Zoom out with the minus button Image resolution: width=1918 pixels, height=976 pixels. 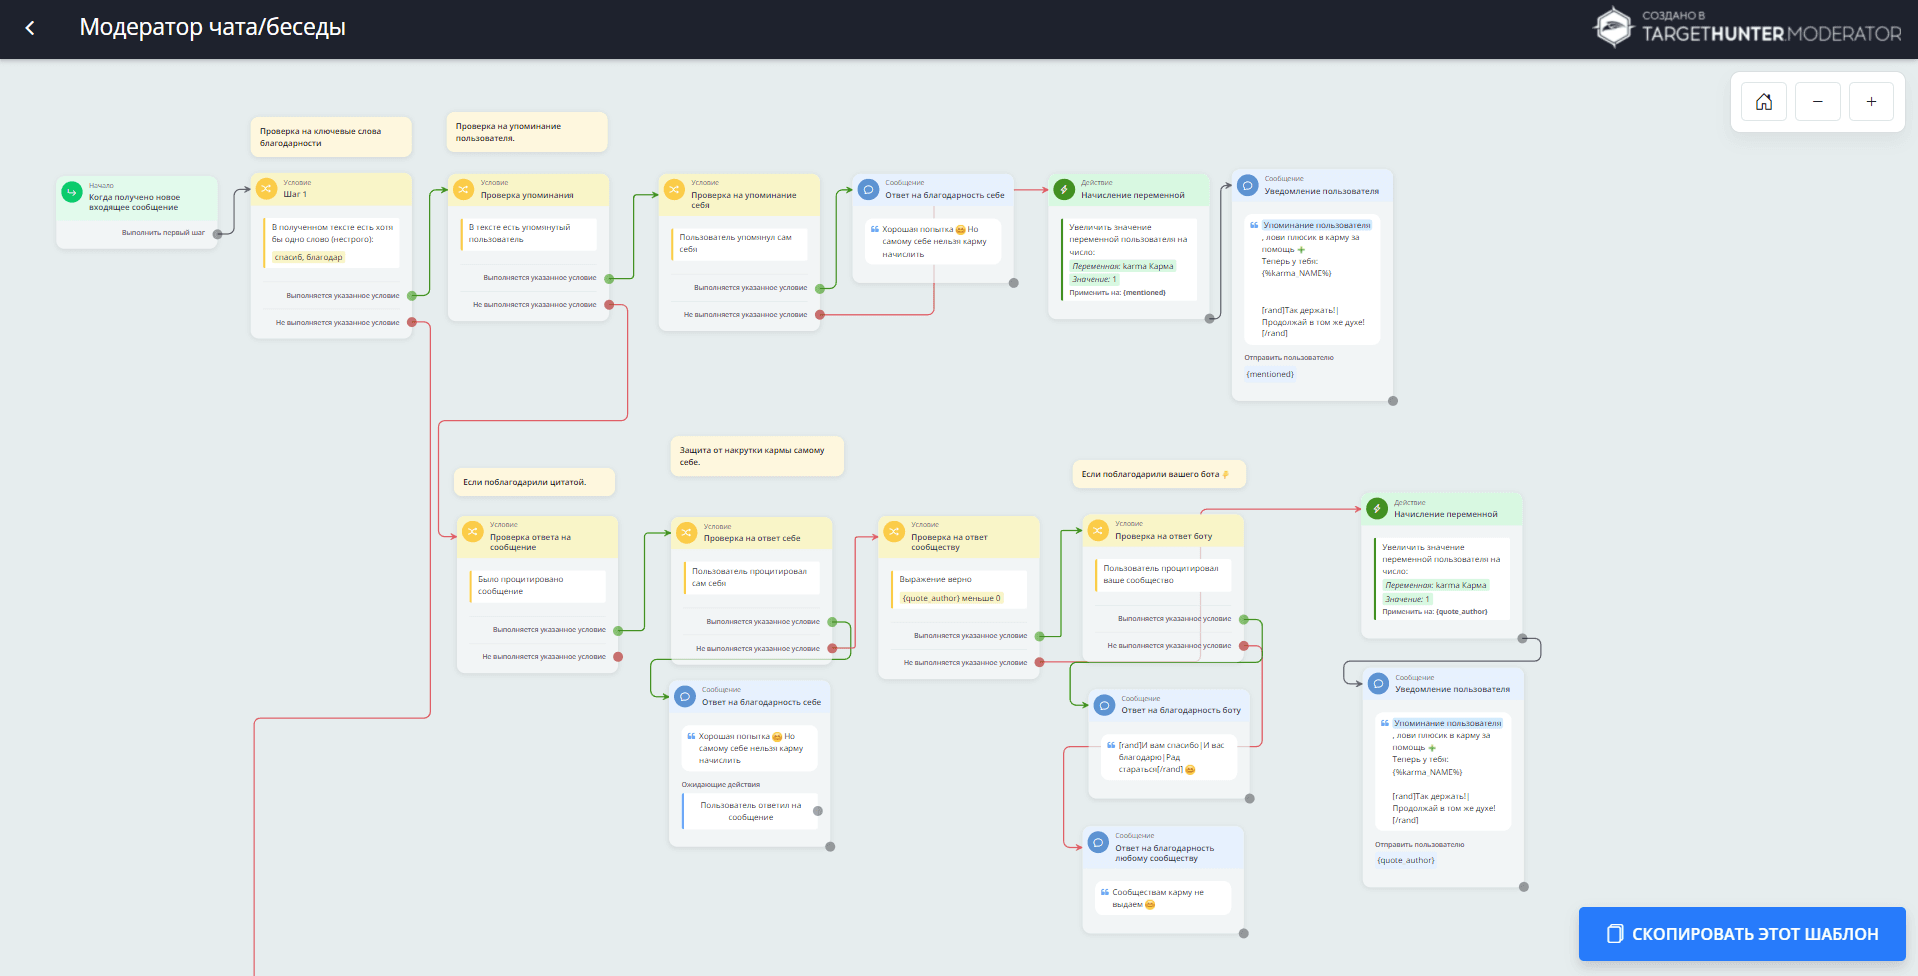click(1817, 101)
